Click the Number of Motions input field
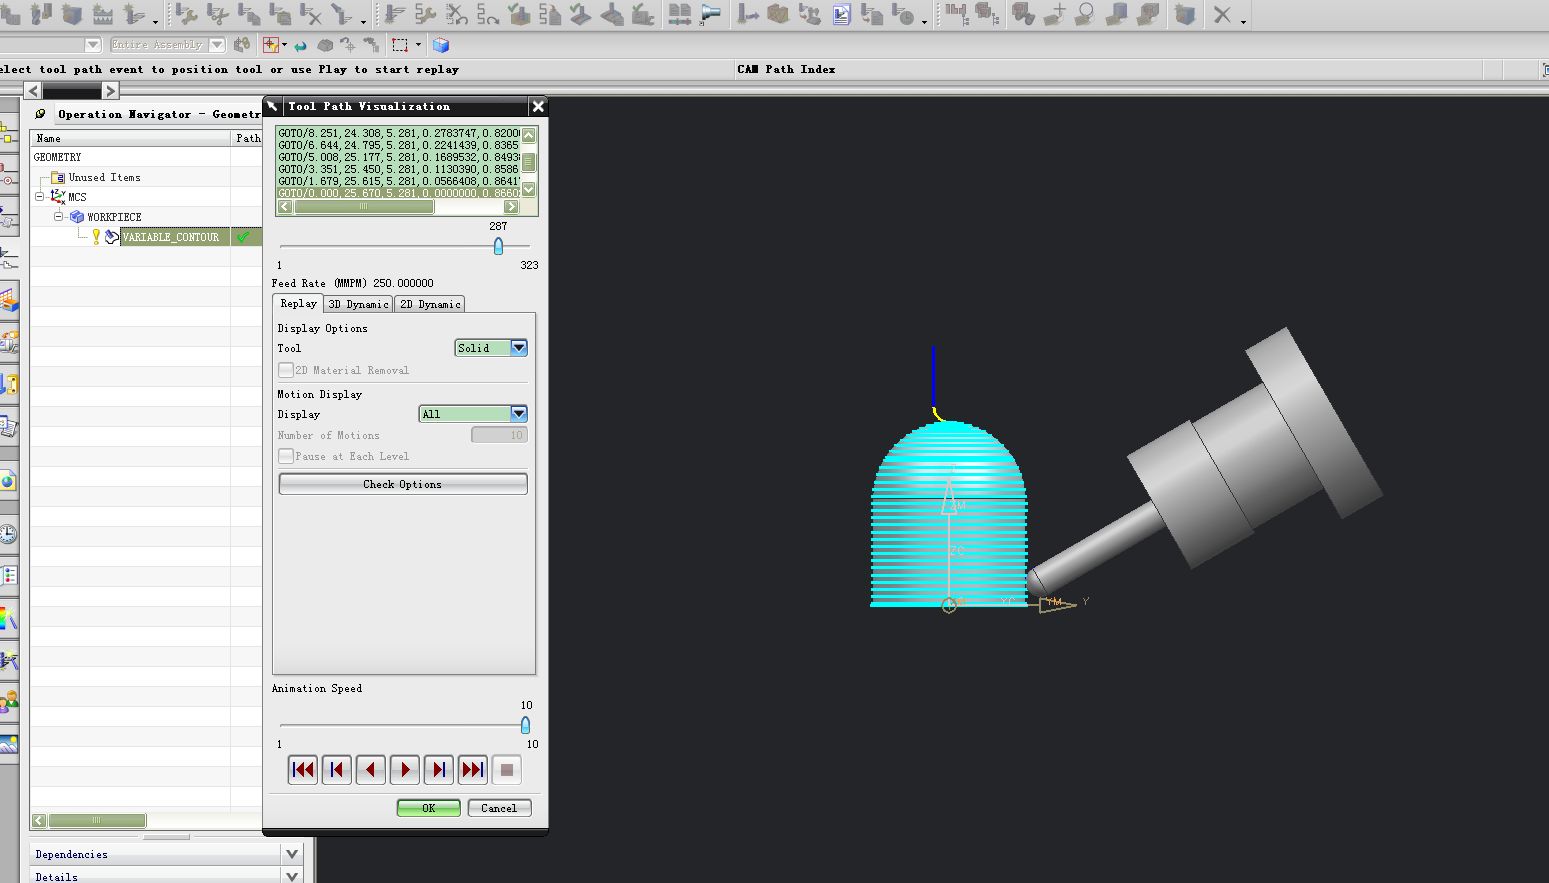The image size is (1549, 883). click(499, 435)
